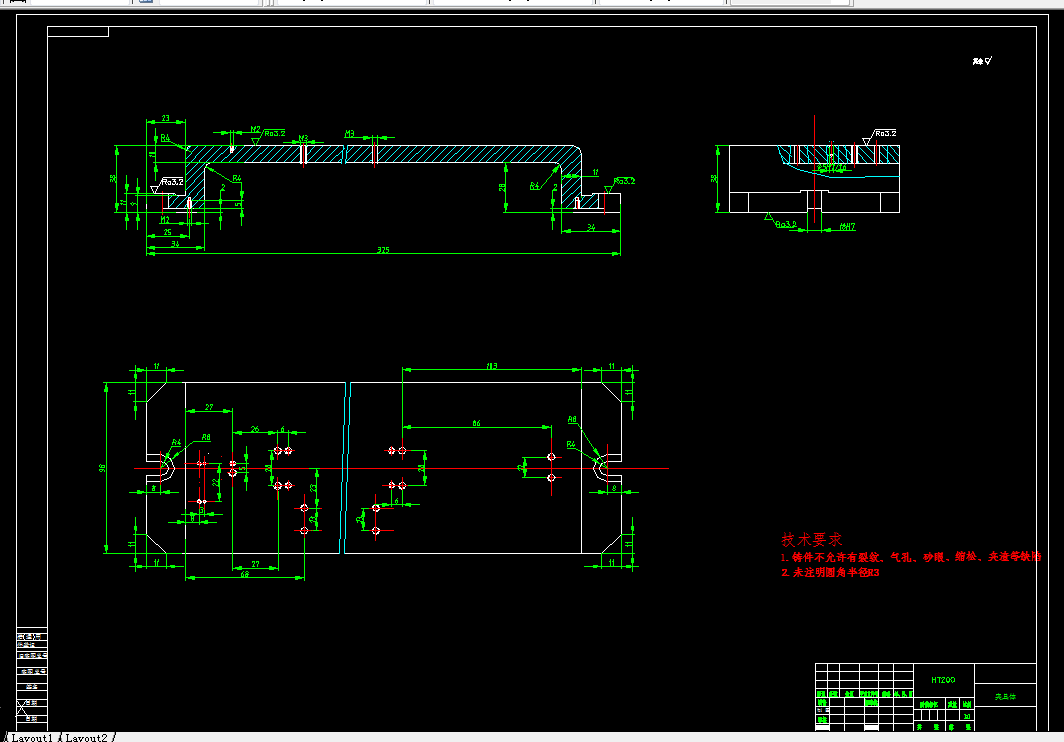Click the HT200 material cell in title block

click(x=943, y=680)
